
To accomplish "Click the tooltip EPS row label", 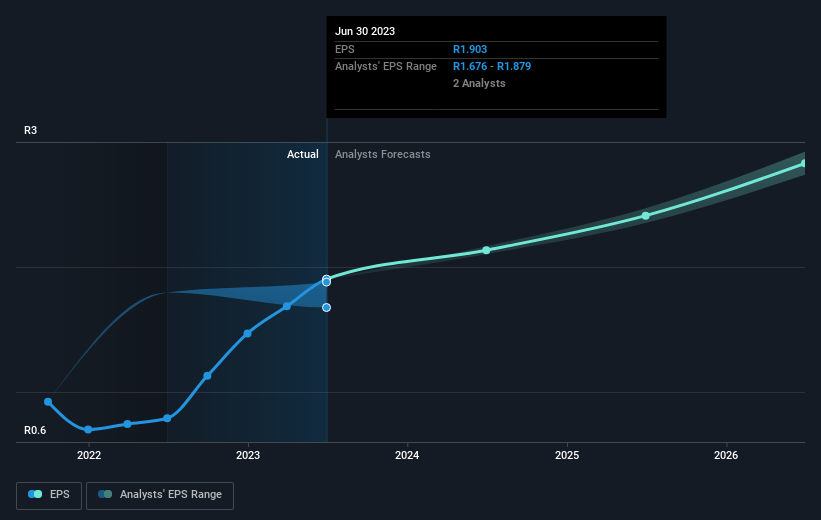I will point(345,49).
